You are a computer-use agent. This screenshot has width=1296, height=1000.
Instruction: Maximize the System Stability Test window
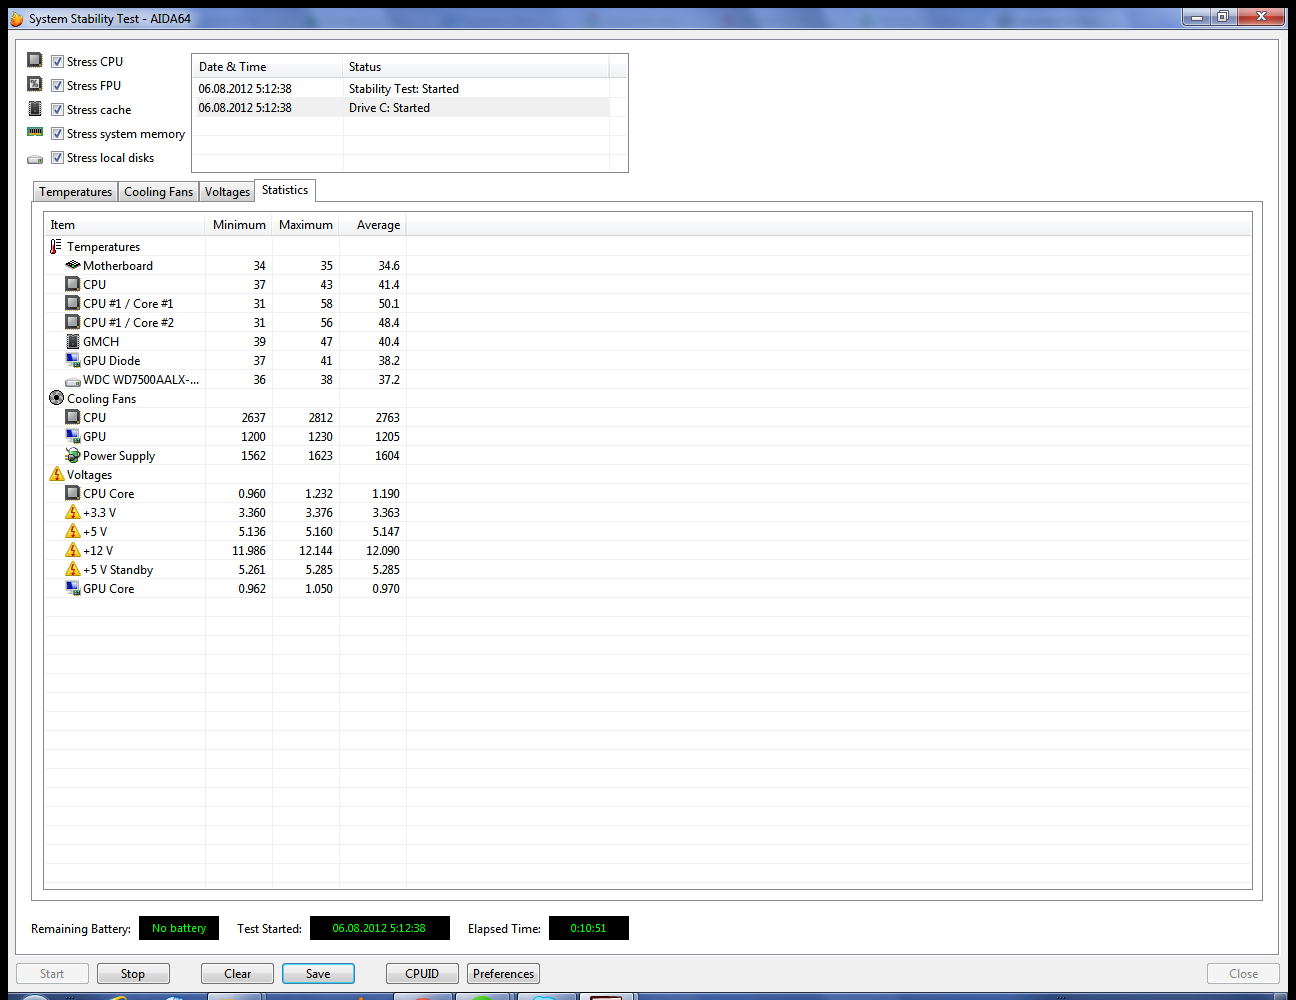[1223, 17]
